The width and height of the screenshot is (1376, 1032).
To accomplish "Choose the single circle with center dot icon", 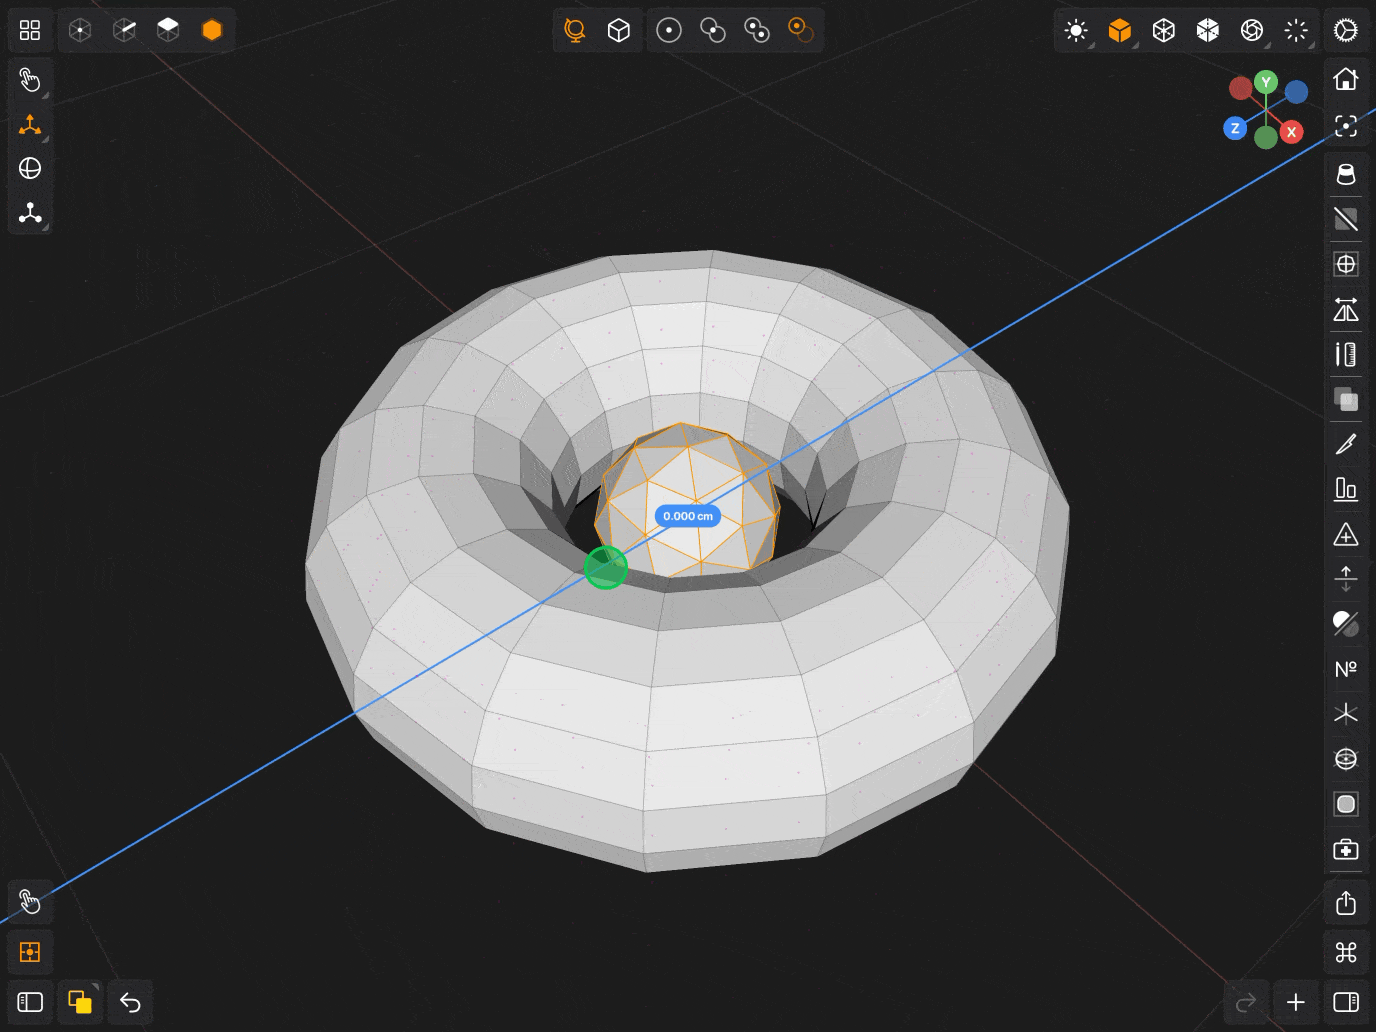I will coord(669,30).
